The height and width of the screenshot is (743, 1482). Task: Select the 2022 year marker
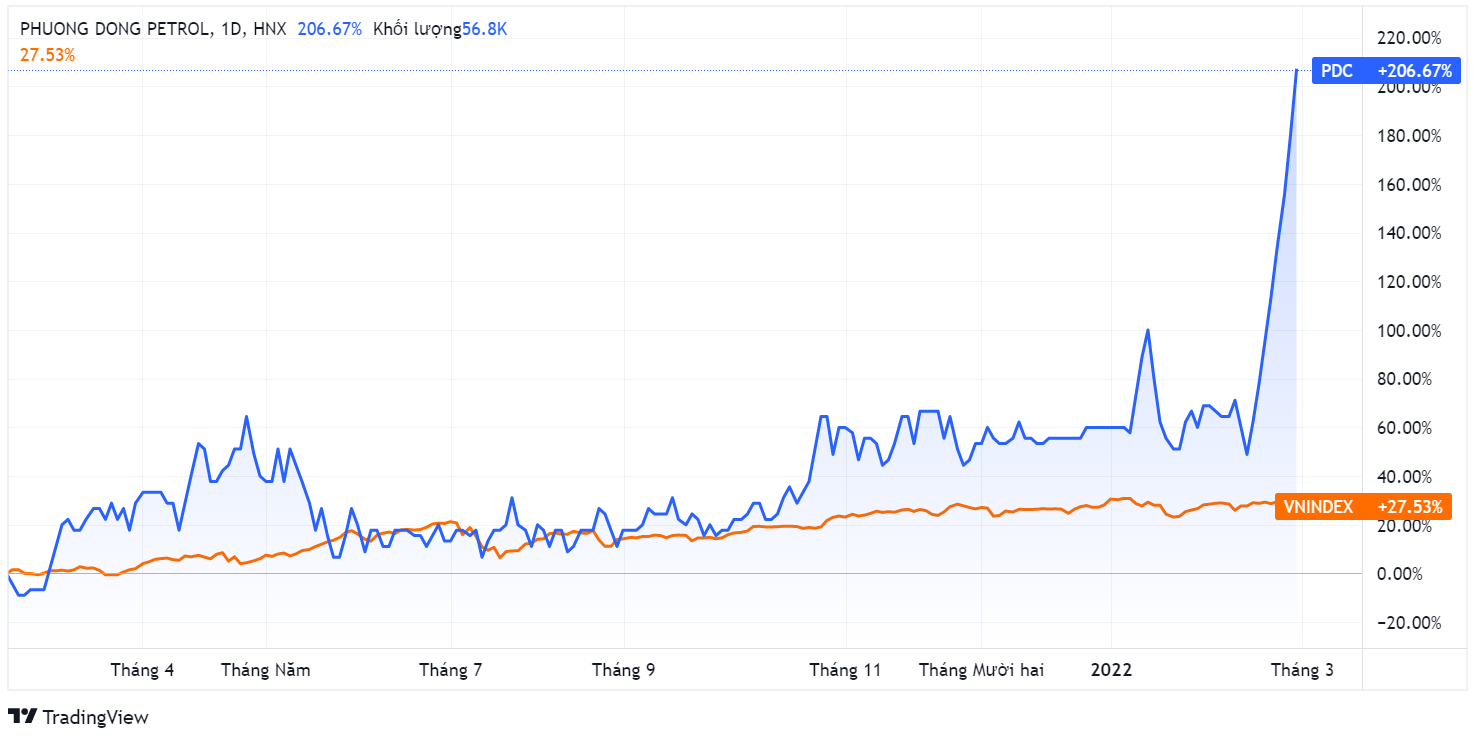tap(1111, 670)
